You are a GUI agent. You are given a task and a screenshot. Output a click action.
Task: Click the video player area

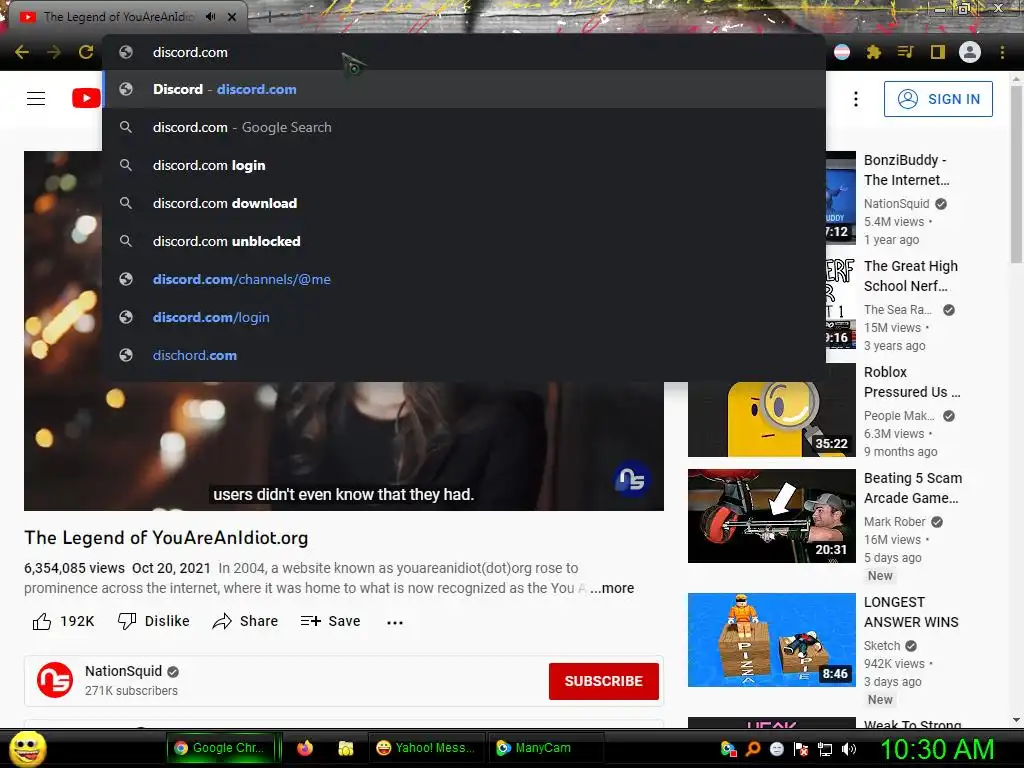click(344, 444)
